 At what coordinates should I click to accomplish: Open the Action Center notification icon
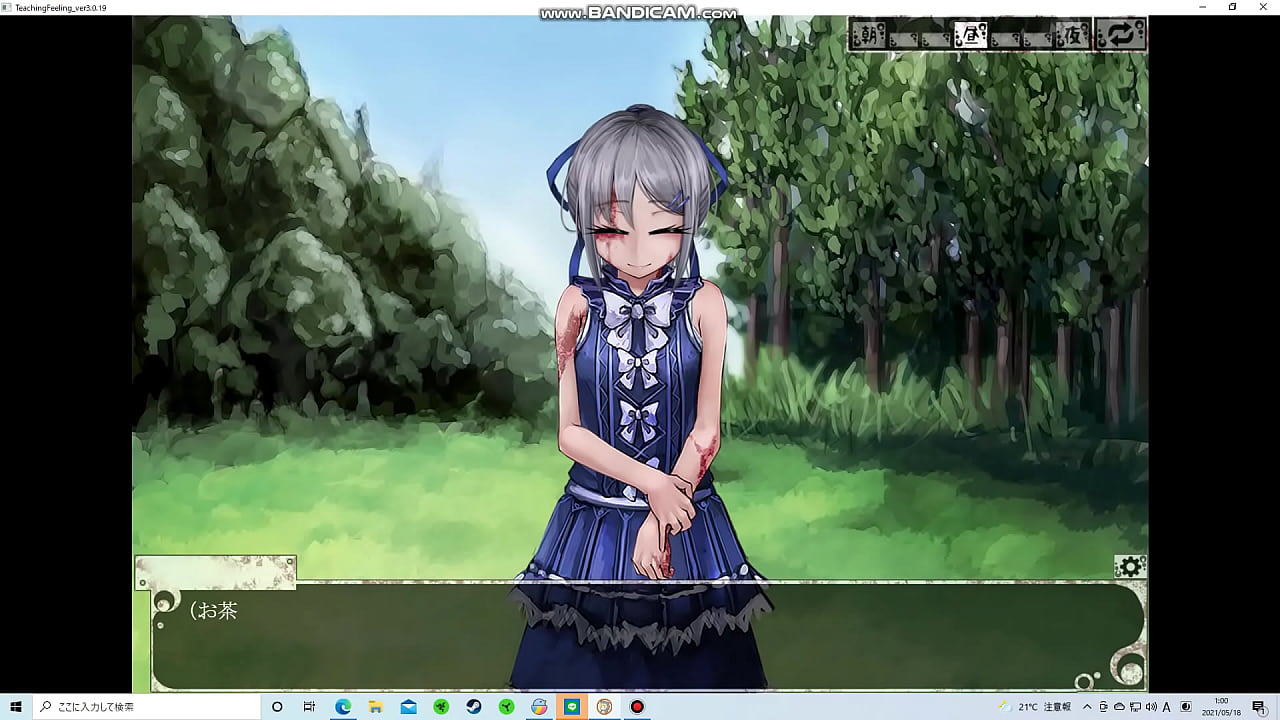[x=1258, y=708]
